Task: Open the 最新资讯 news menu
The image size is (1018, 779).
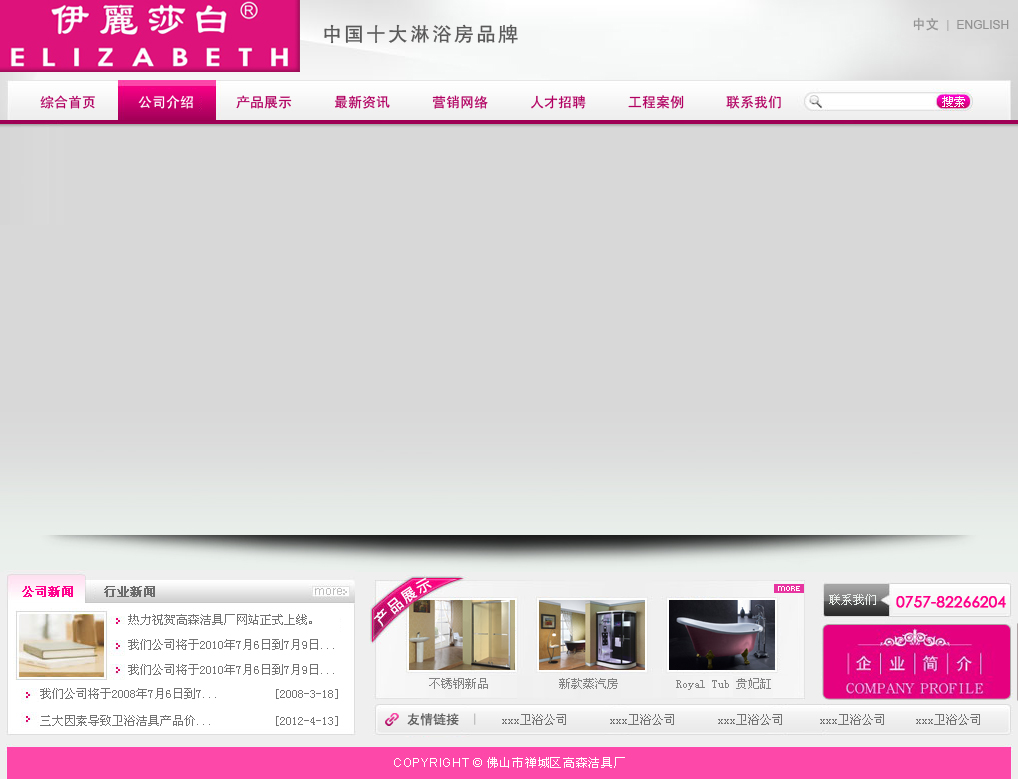Action: pos(362,102)
